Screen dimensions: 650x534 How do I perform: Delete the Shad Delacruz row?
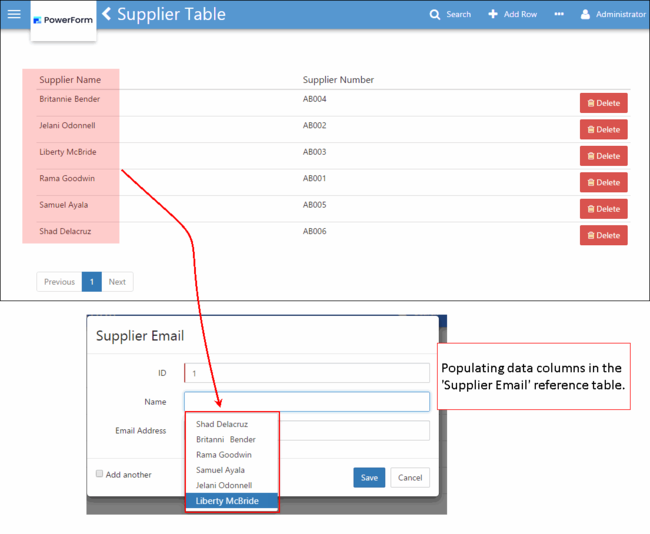tap(603, 235)
